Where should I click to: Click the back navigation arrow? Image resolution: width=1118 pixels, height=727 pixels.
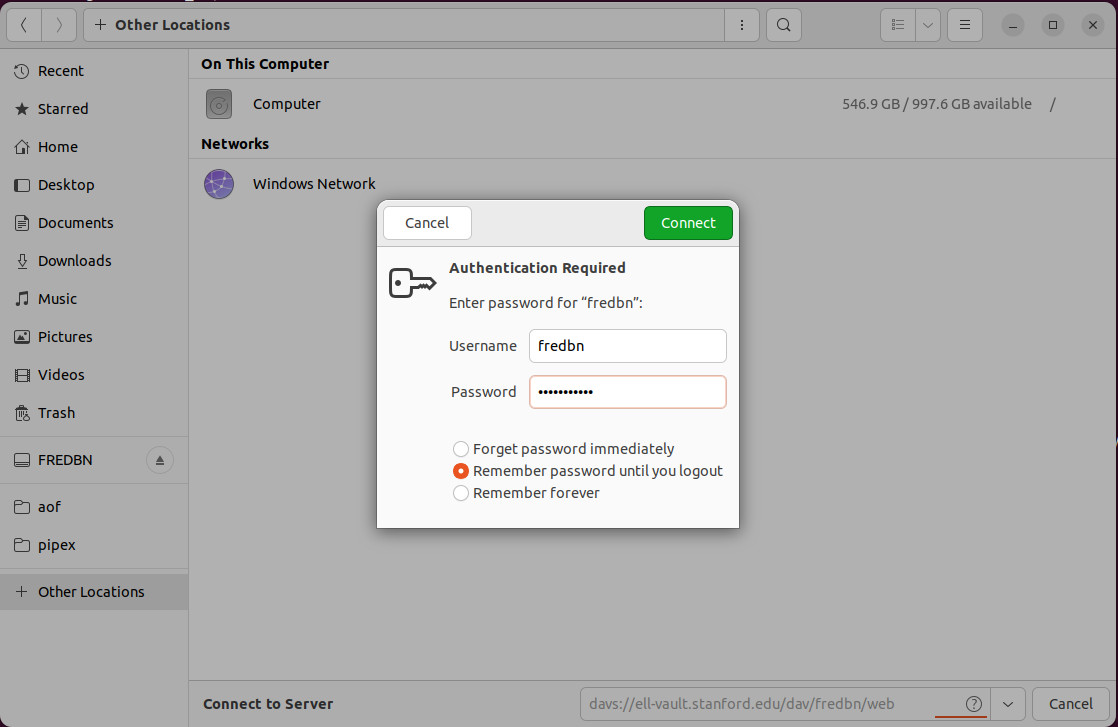tap(24, 25)
